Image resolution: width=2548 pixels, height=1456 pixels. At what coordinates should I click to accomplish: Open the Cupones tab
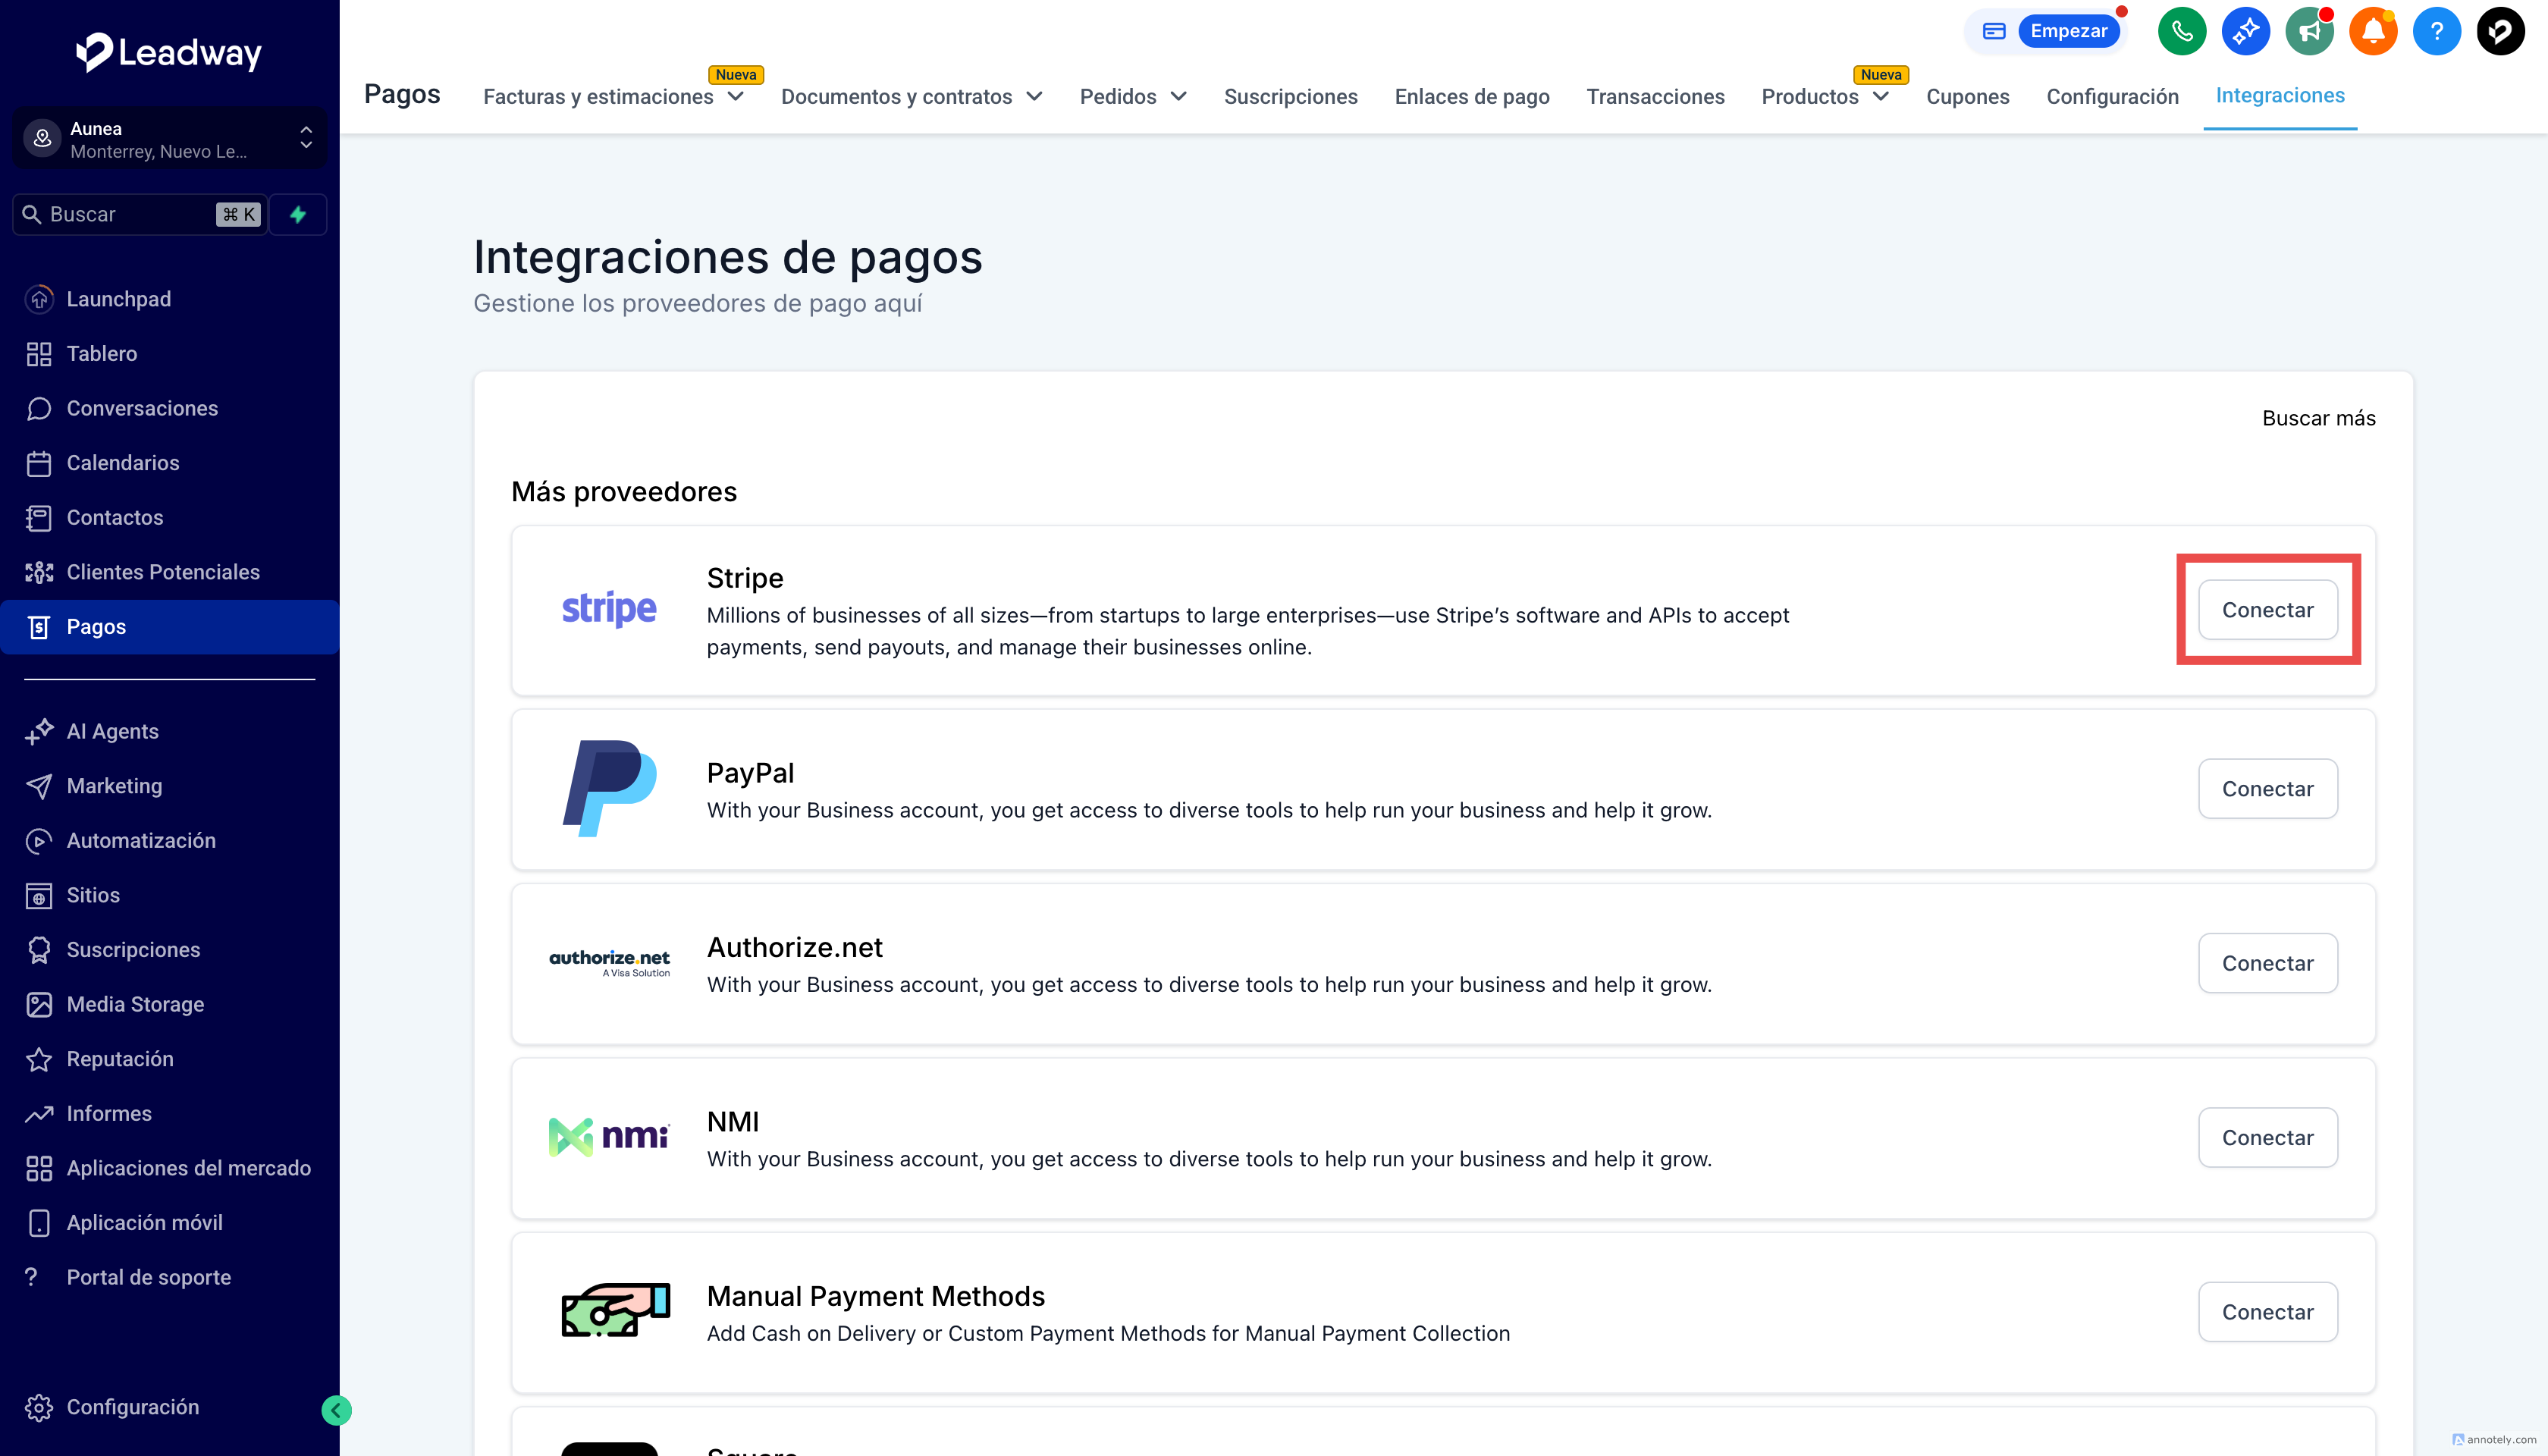[x=1967, y=97]
